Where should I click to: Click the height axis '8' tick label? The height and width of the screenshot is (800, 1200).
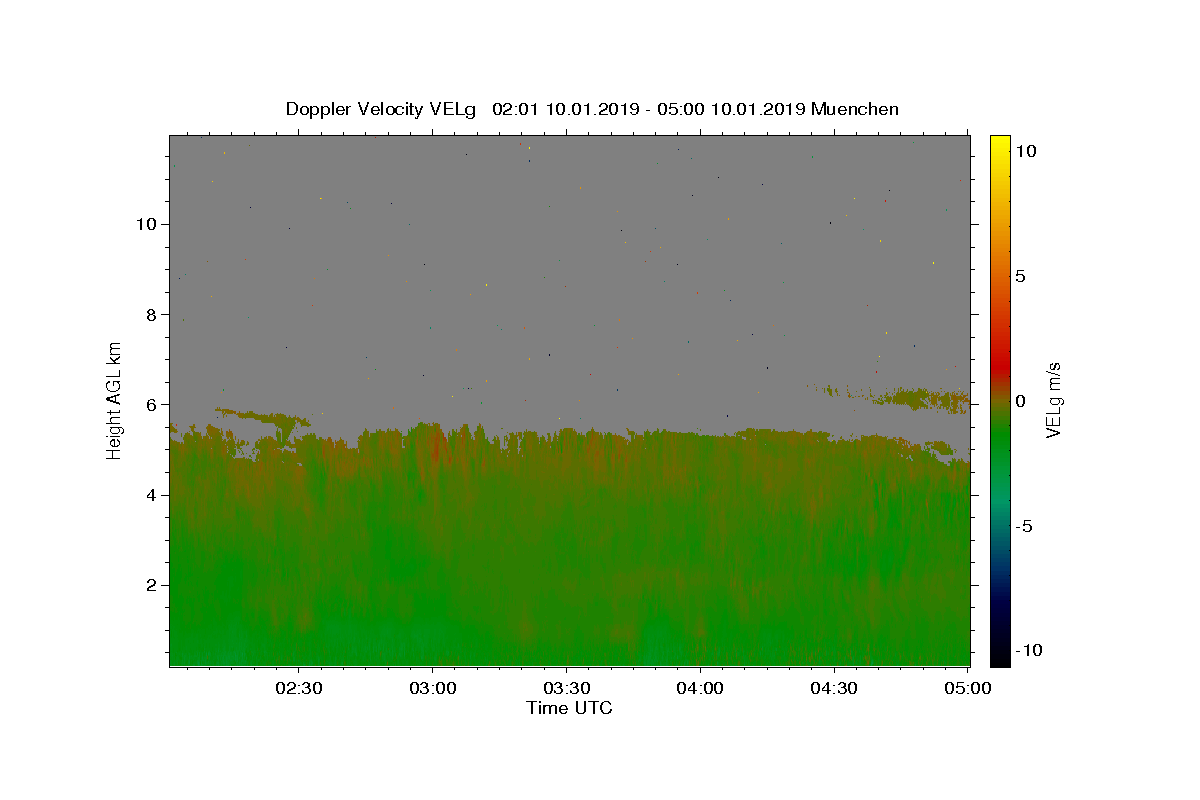[153, 314]
